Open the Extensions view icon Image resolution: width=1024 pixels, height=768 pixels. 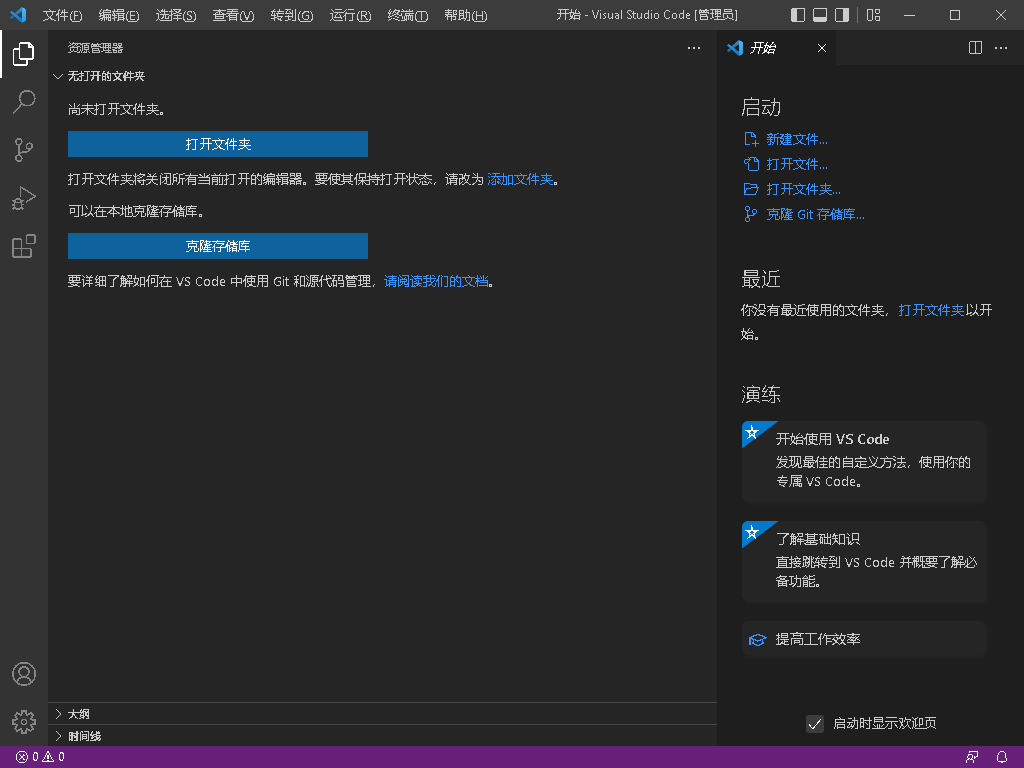pyautogui.click(x=24, y=246)
